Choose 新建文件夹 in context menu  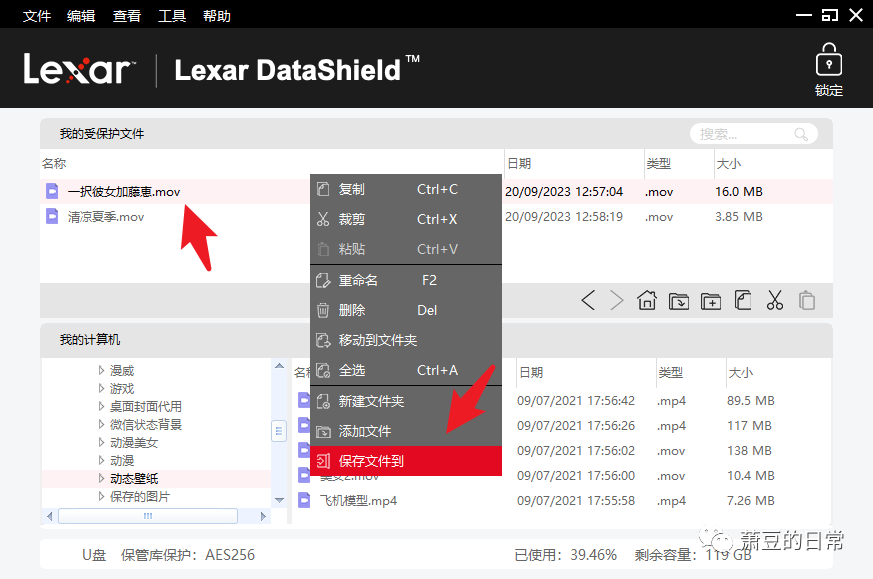click(406, 401)
